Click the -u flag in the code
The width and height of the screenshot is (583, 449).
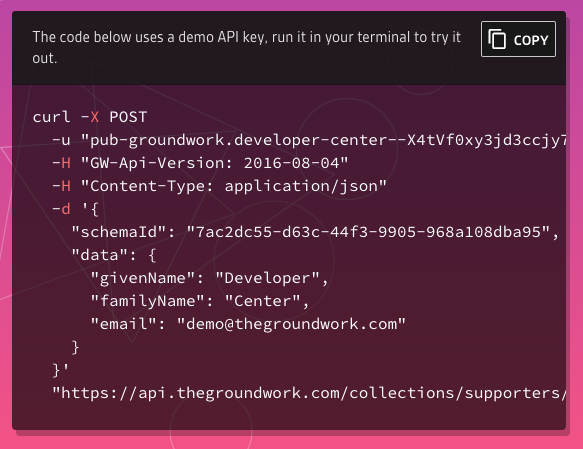point(61,140)
